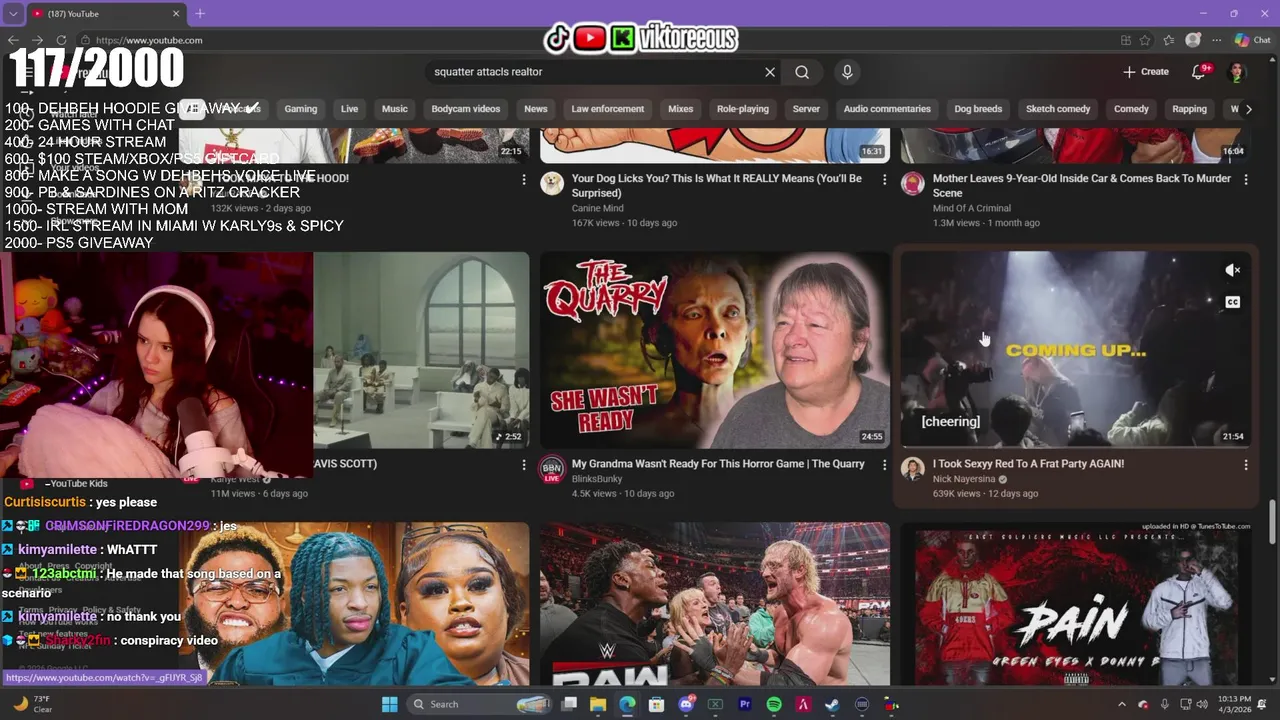Open the YouTube account avatar menu
The width and height of the screenshot is (1280, 720).
pyautogui.click(x=1237, y=72)
